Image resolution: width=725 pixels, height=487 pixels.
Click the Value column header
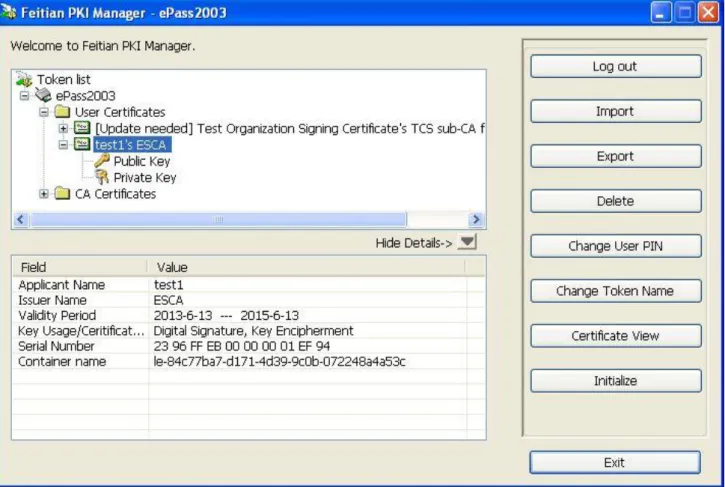(x=306, y=267)
